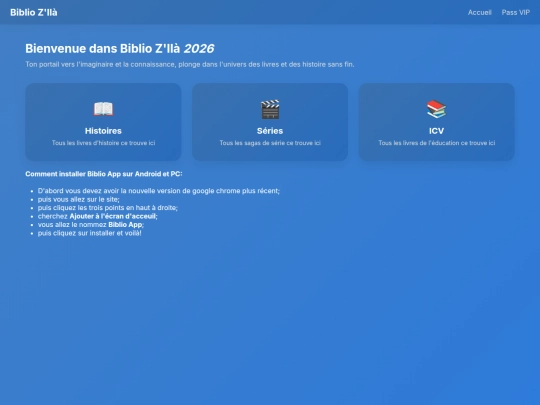The image size is (540, 405).
Task: Click the Biblio Z'Ilà site logo
Action: click(34, 12)
